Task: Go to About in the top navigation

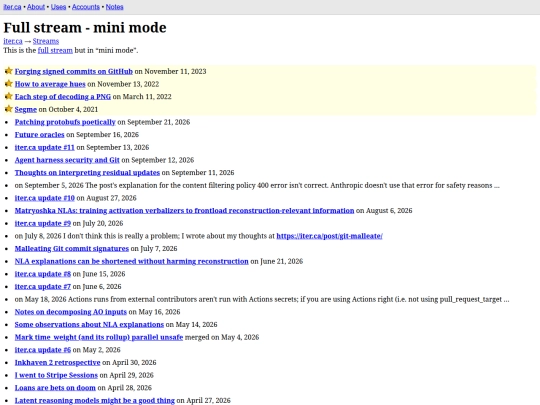Action: click(36, 7)
